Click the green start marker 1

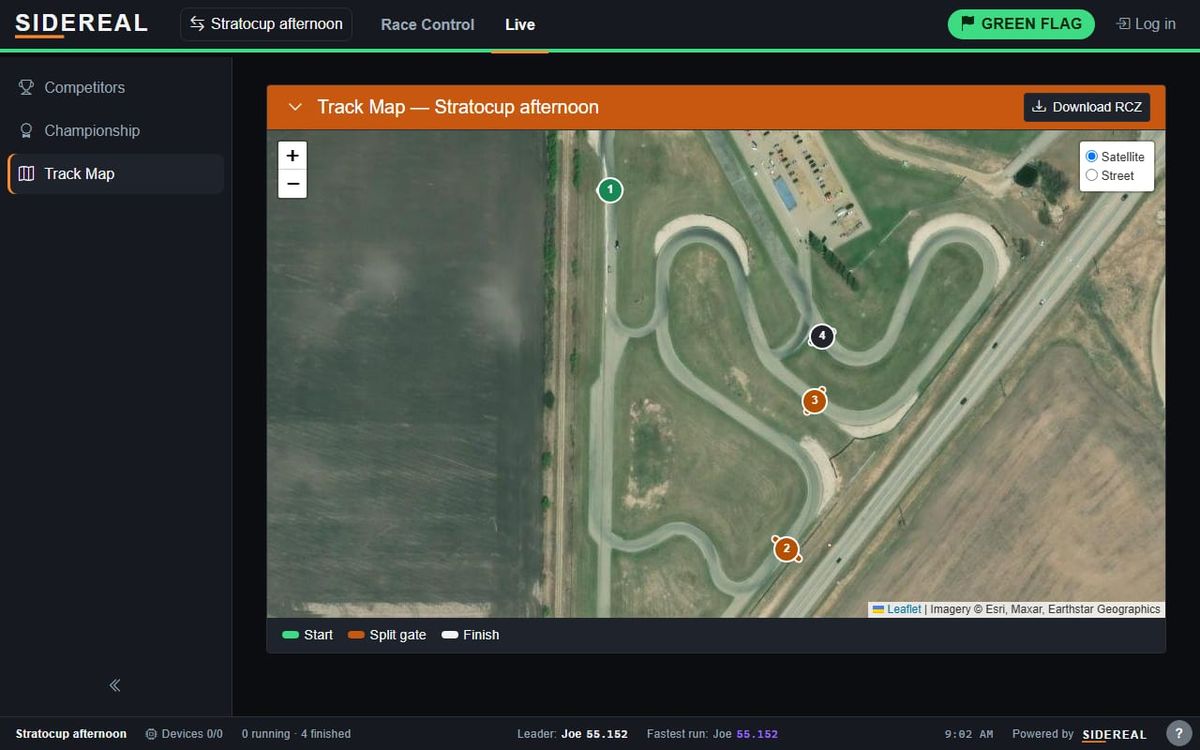click(610, 190)
